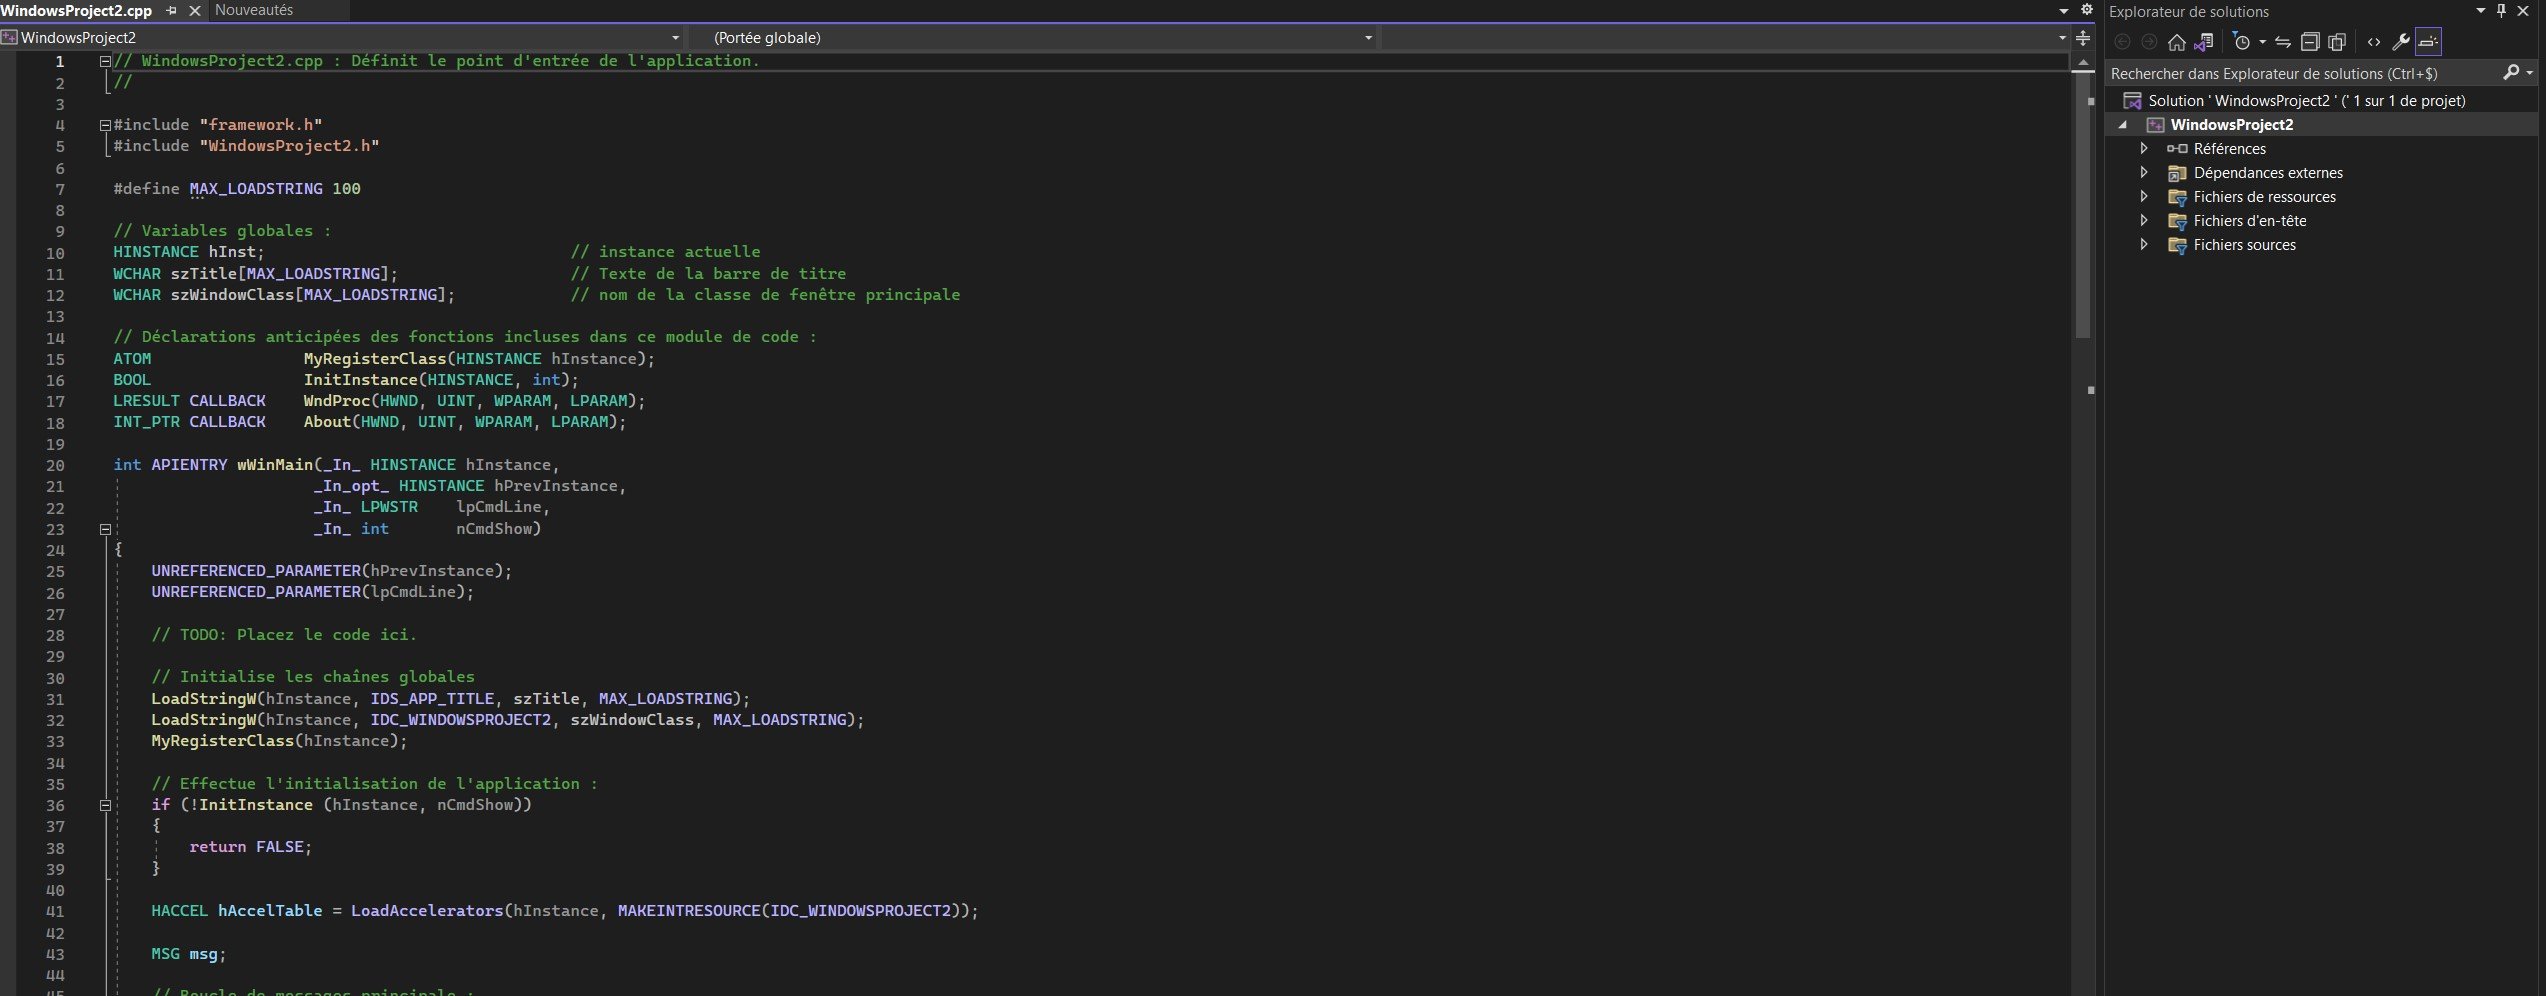This screenshot has width=2546, height=996.
Task: Toggle the Preview Selected Items button
Action: [x=2428, y=42]
